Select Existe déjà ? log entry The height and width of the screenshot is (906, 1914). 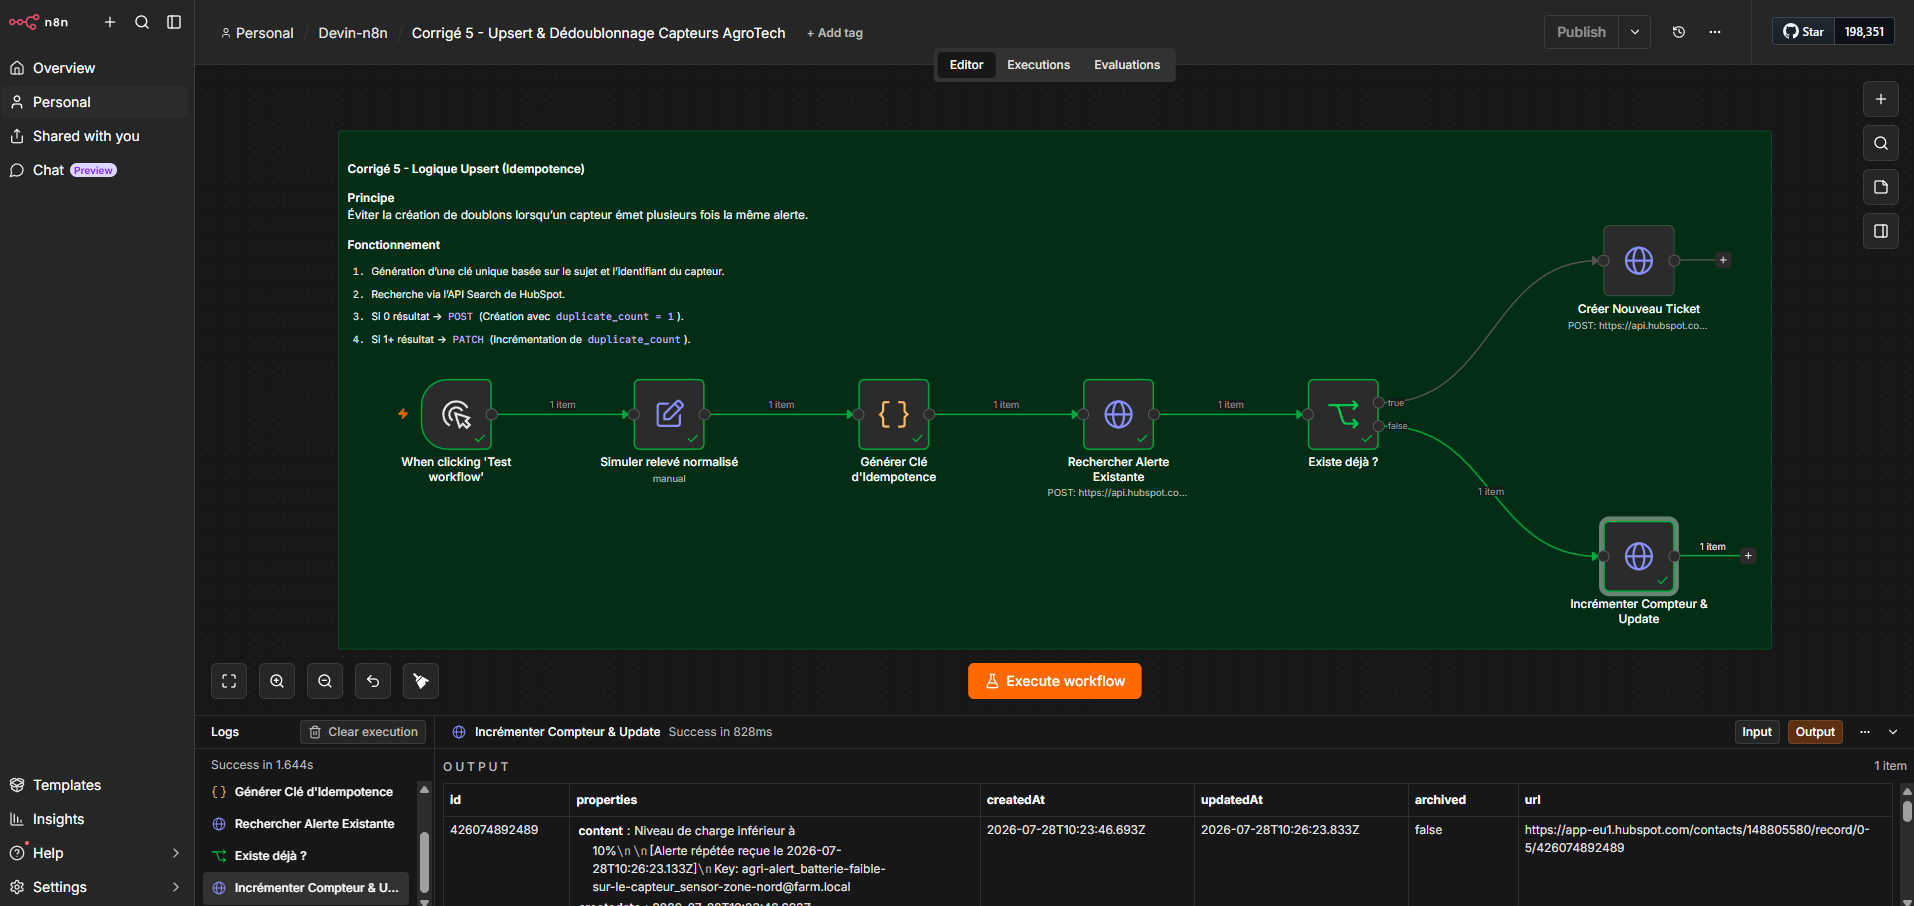click(x=306, y=856)
